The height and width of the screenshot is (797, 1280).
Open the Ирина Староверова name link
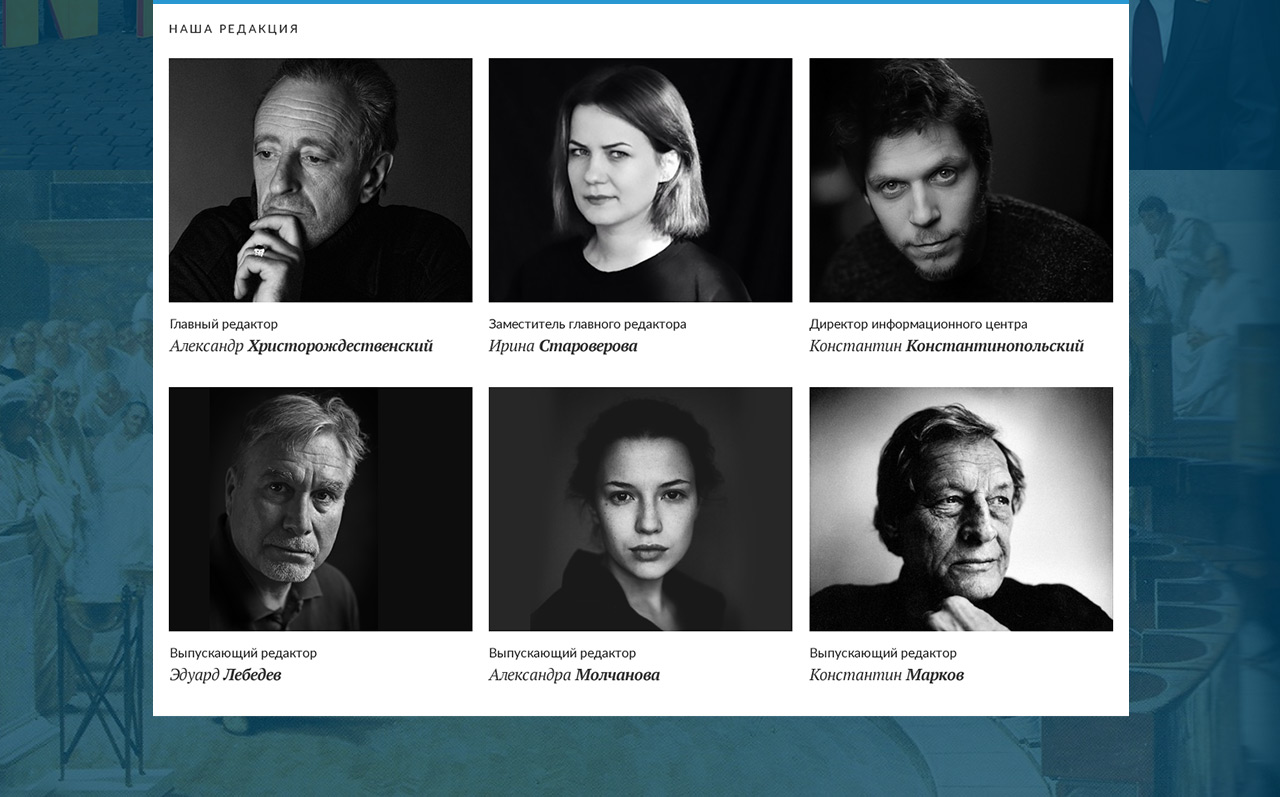[562, 346]
